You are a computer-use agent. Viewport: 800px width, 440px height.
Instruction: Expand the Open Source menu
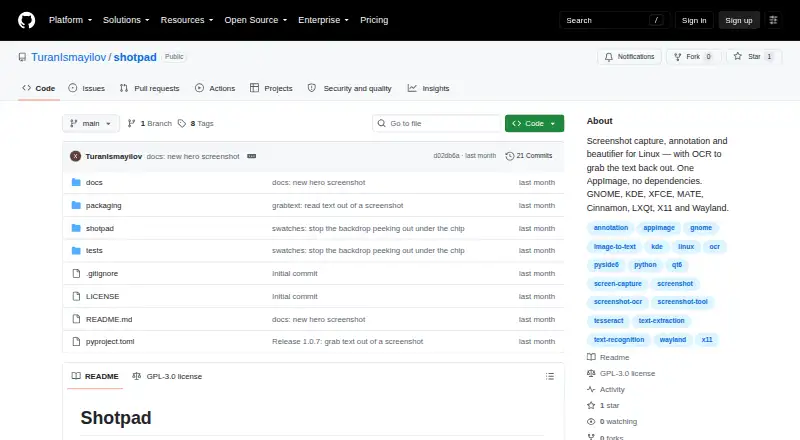click(x=256, y=20)
